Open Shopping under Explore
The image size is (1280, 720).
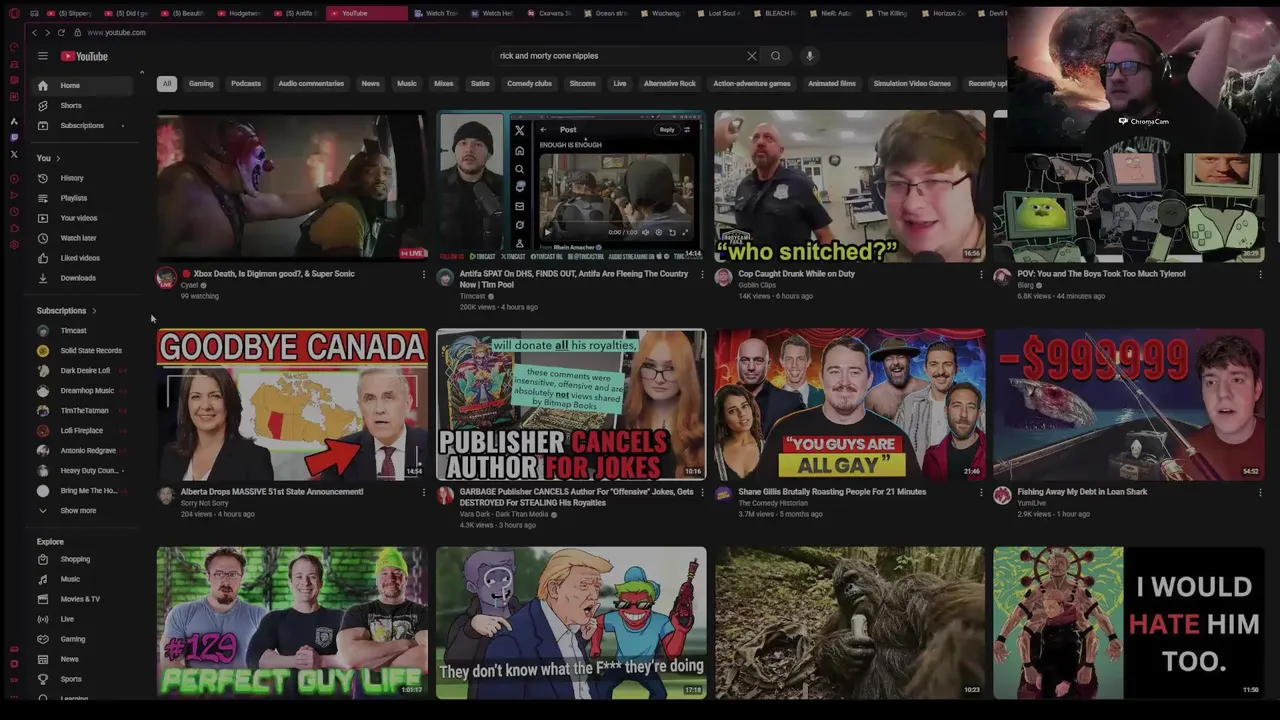[x=82, y=559]
